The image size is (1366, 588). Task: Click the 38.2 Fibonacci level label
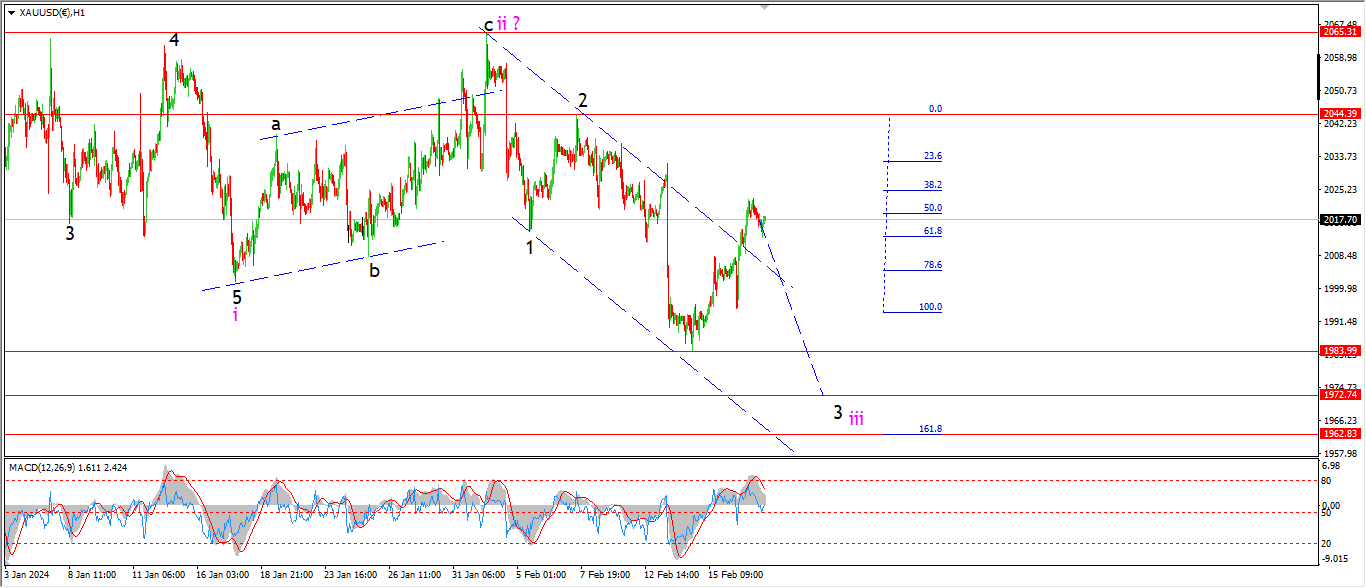click(932, 185)
